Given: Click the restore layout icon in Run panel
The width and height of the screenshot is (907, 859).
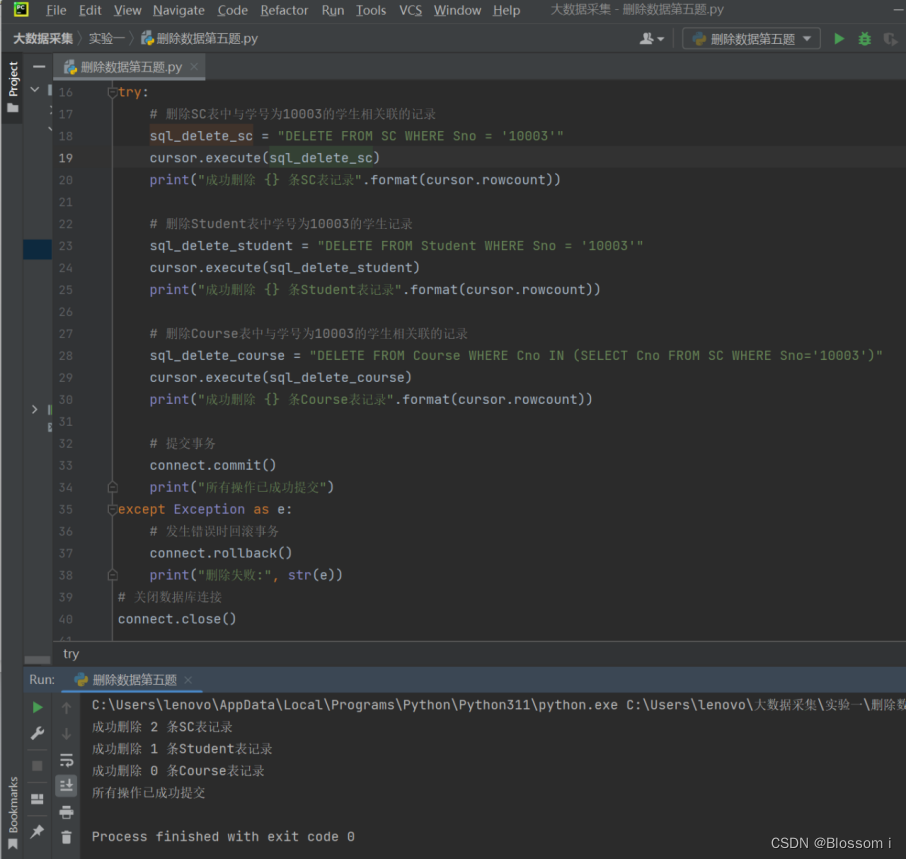Looking at the screenshot, I should pyautogui.click(x=38, y=799).
